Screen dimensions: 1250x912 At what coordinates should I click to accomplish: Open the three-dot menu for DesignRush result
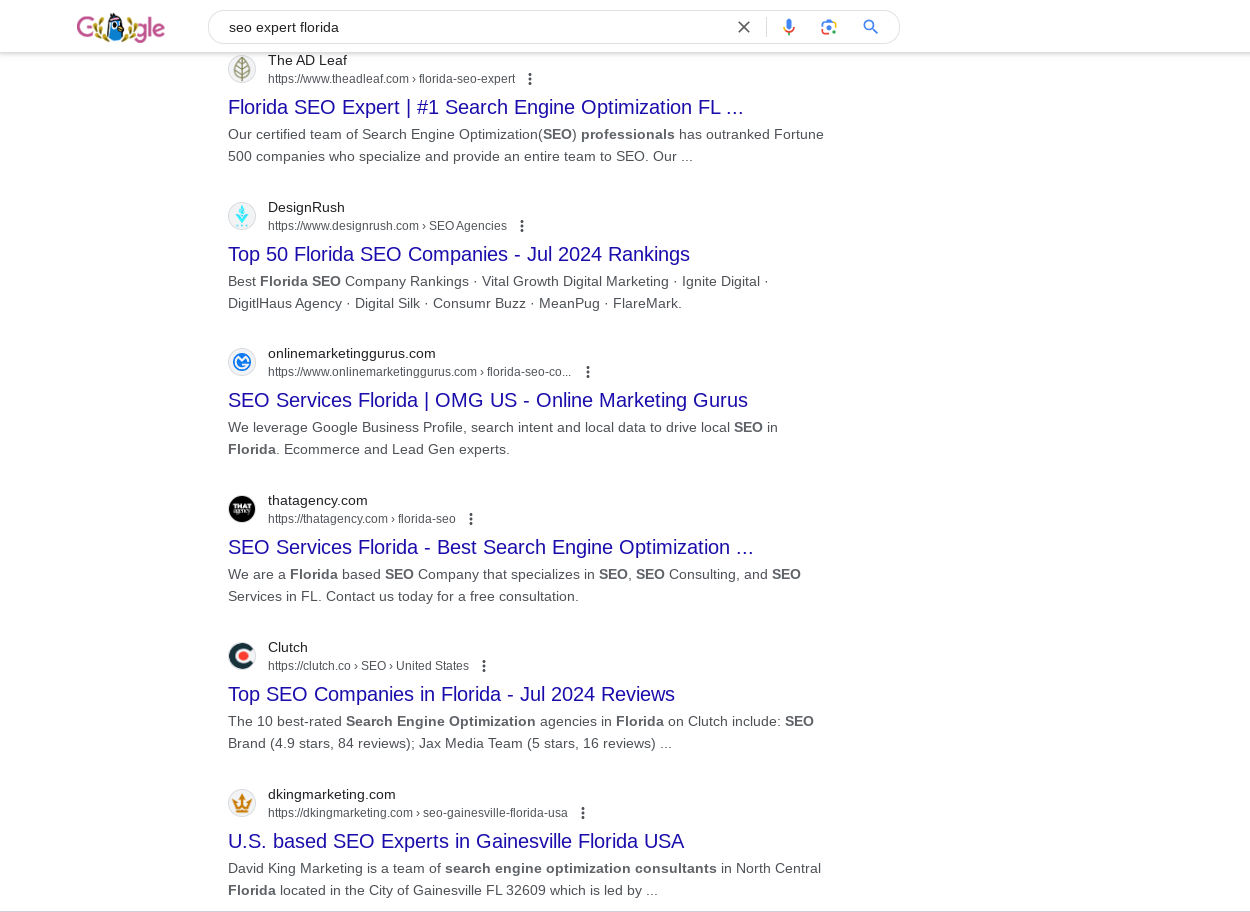pos(521,226)
